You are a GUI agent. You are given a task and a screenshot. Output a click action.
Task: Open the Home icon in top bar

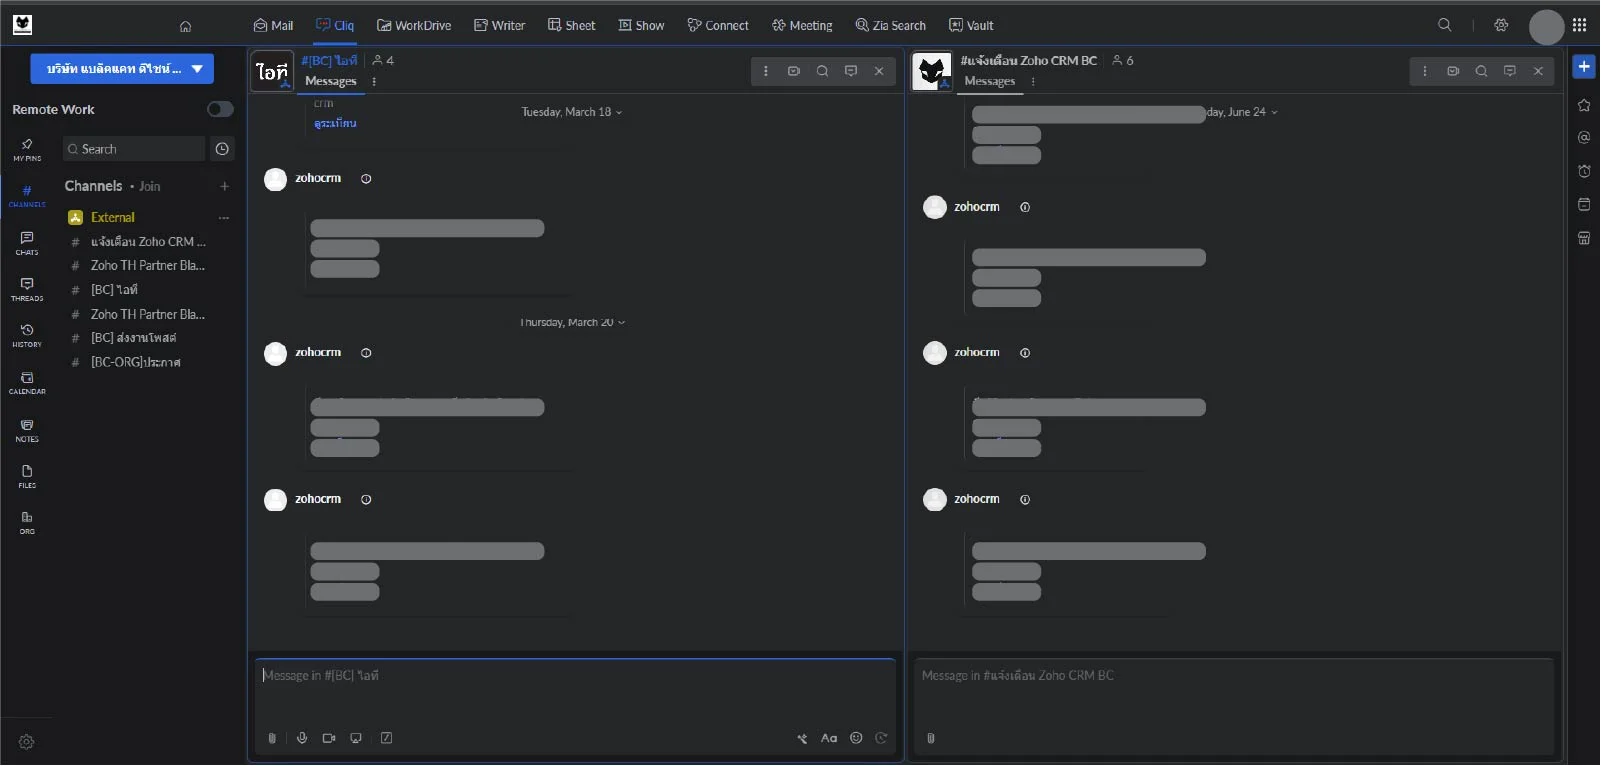tap(185, 26)
